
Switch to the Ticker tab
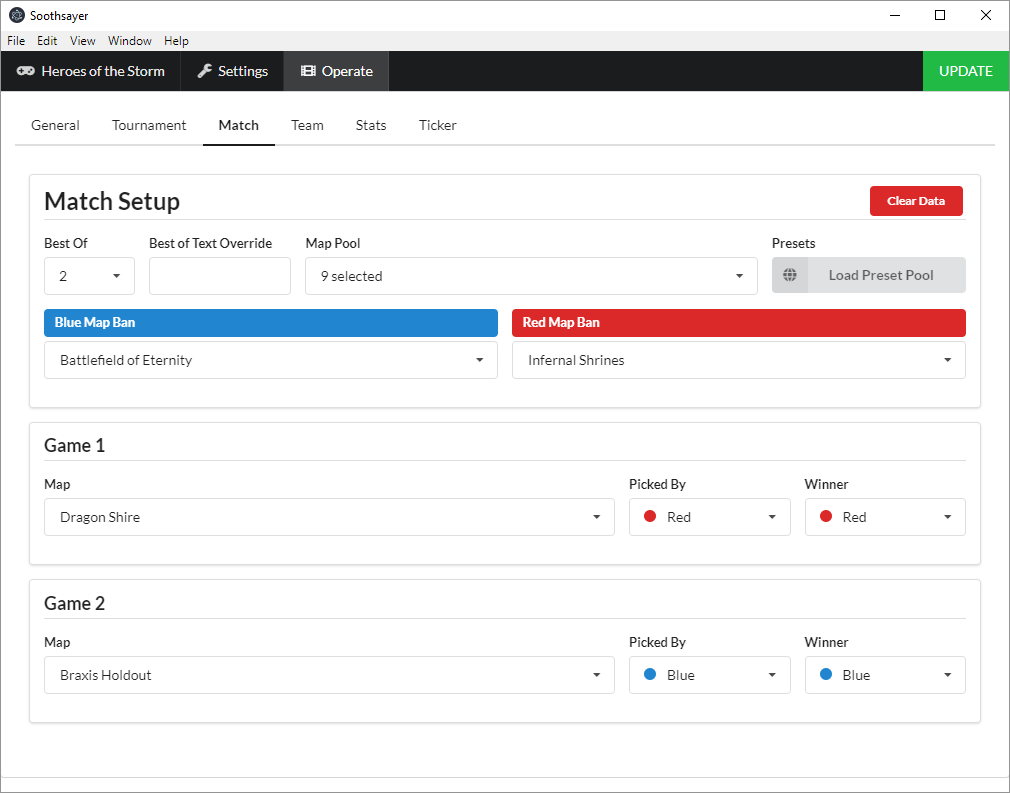438,125
